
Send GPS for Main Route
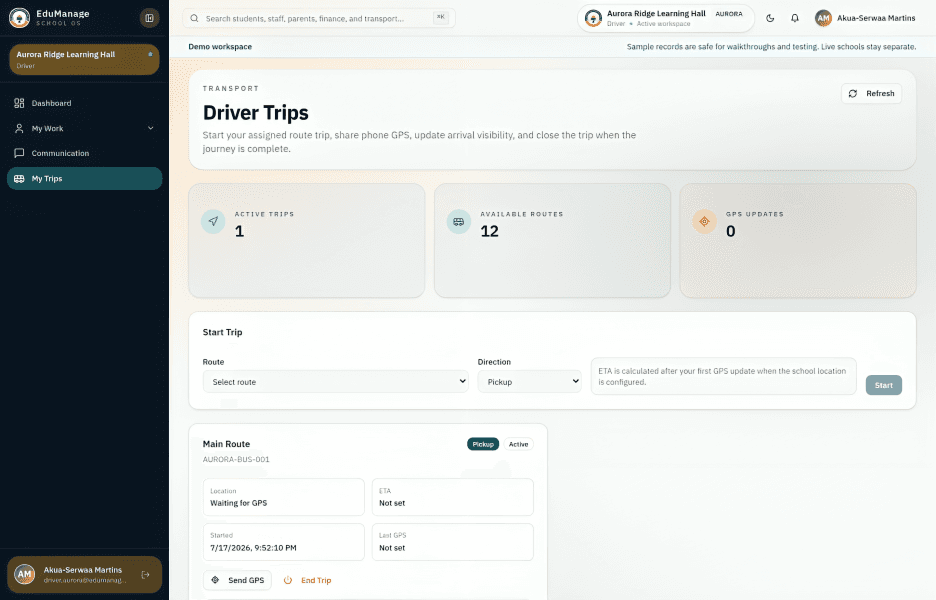click(238, 580)
